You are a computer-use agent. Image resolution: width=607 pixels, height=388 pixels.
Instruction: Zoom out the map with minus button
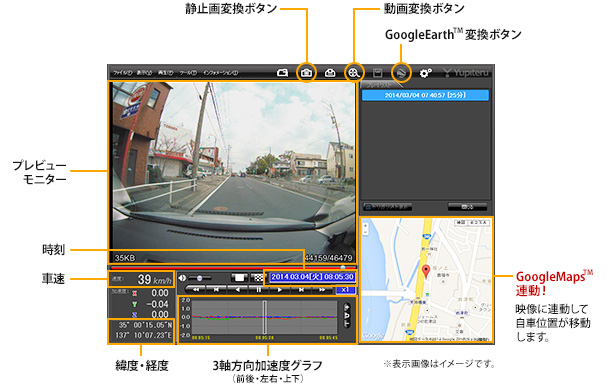coord(366,231)
